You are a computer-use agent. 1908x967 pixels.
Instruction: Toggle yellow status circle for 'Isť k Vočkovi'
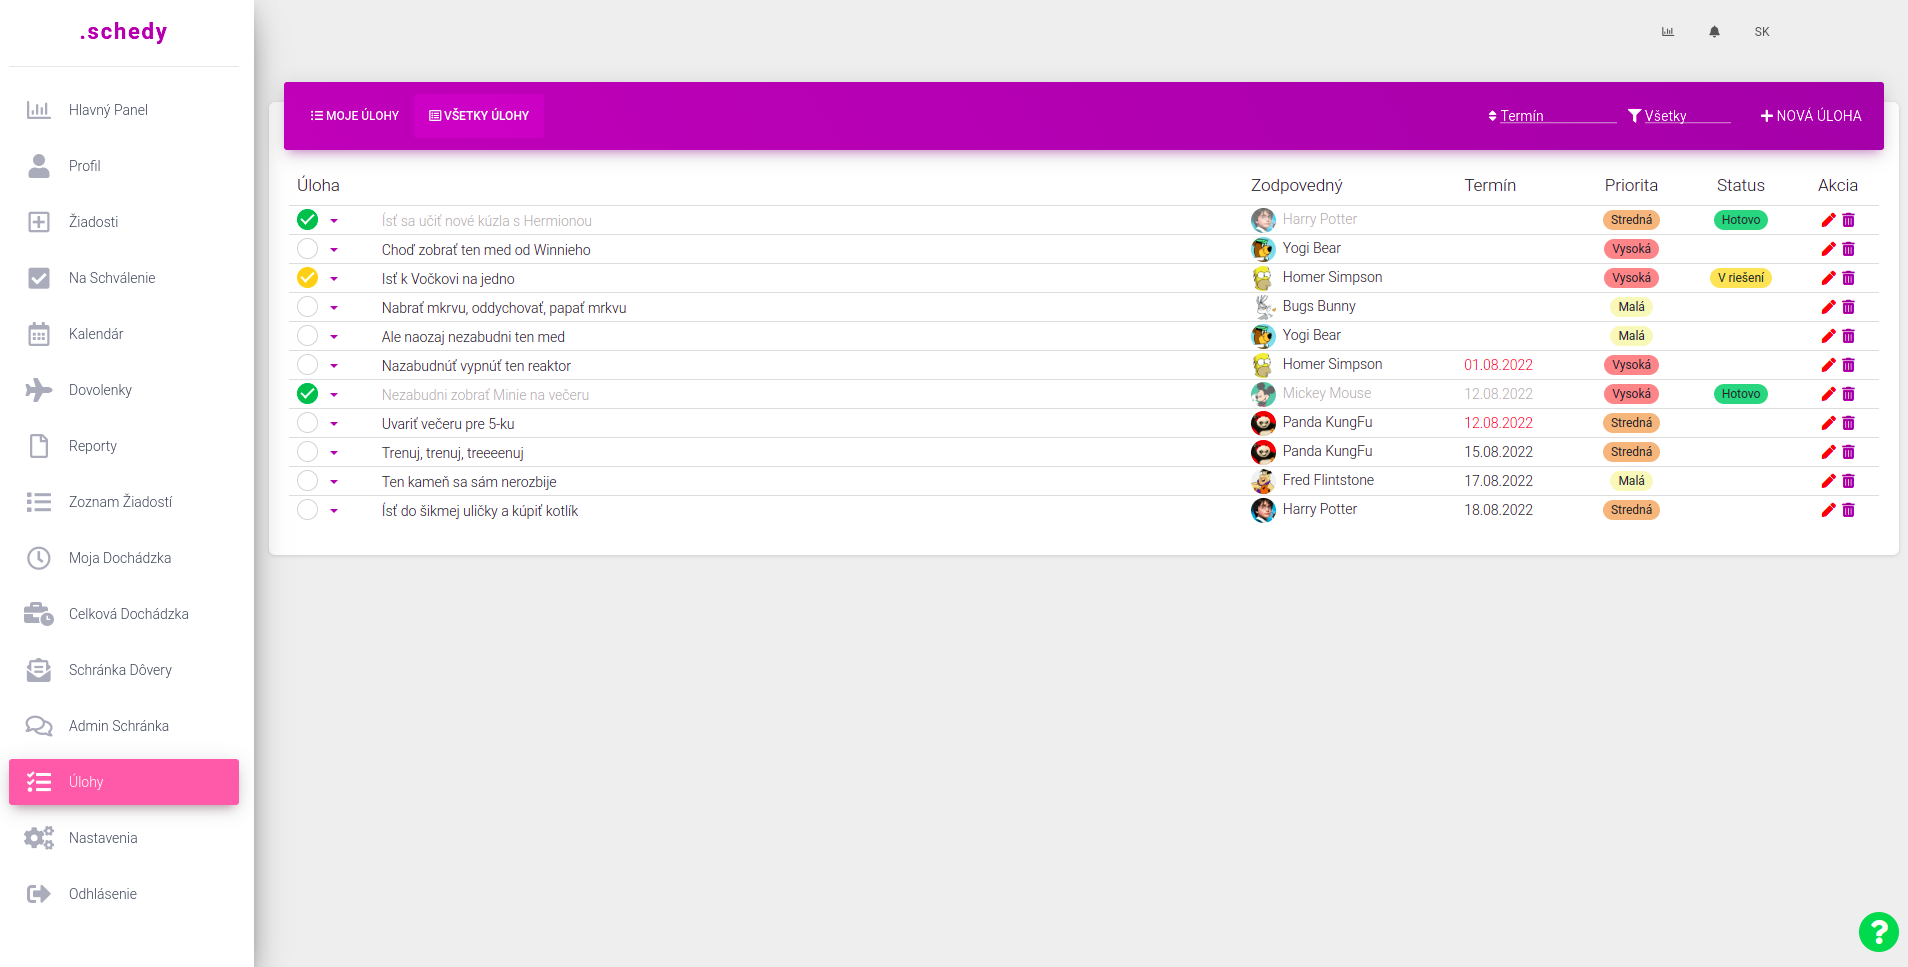(307, 278)
